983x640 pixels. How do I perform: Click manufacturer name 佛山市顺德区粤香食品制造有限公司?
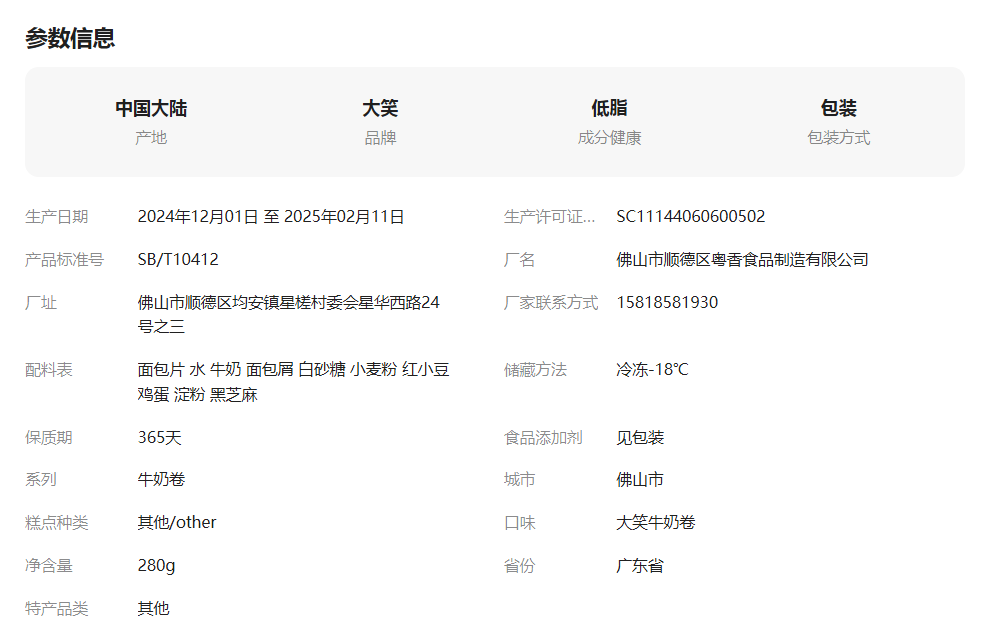pyautogui.click(x=742, y=260)
